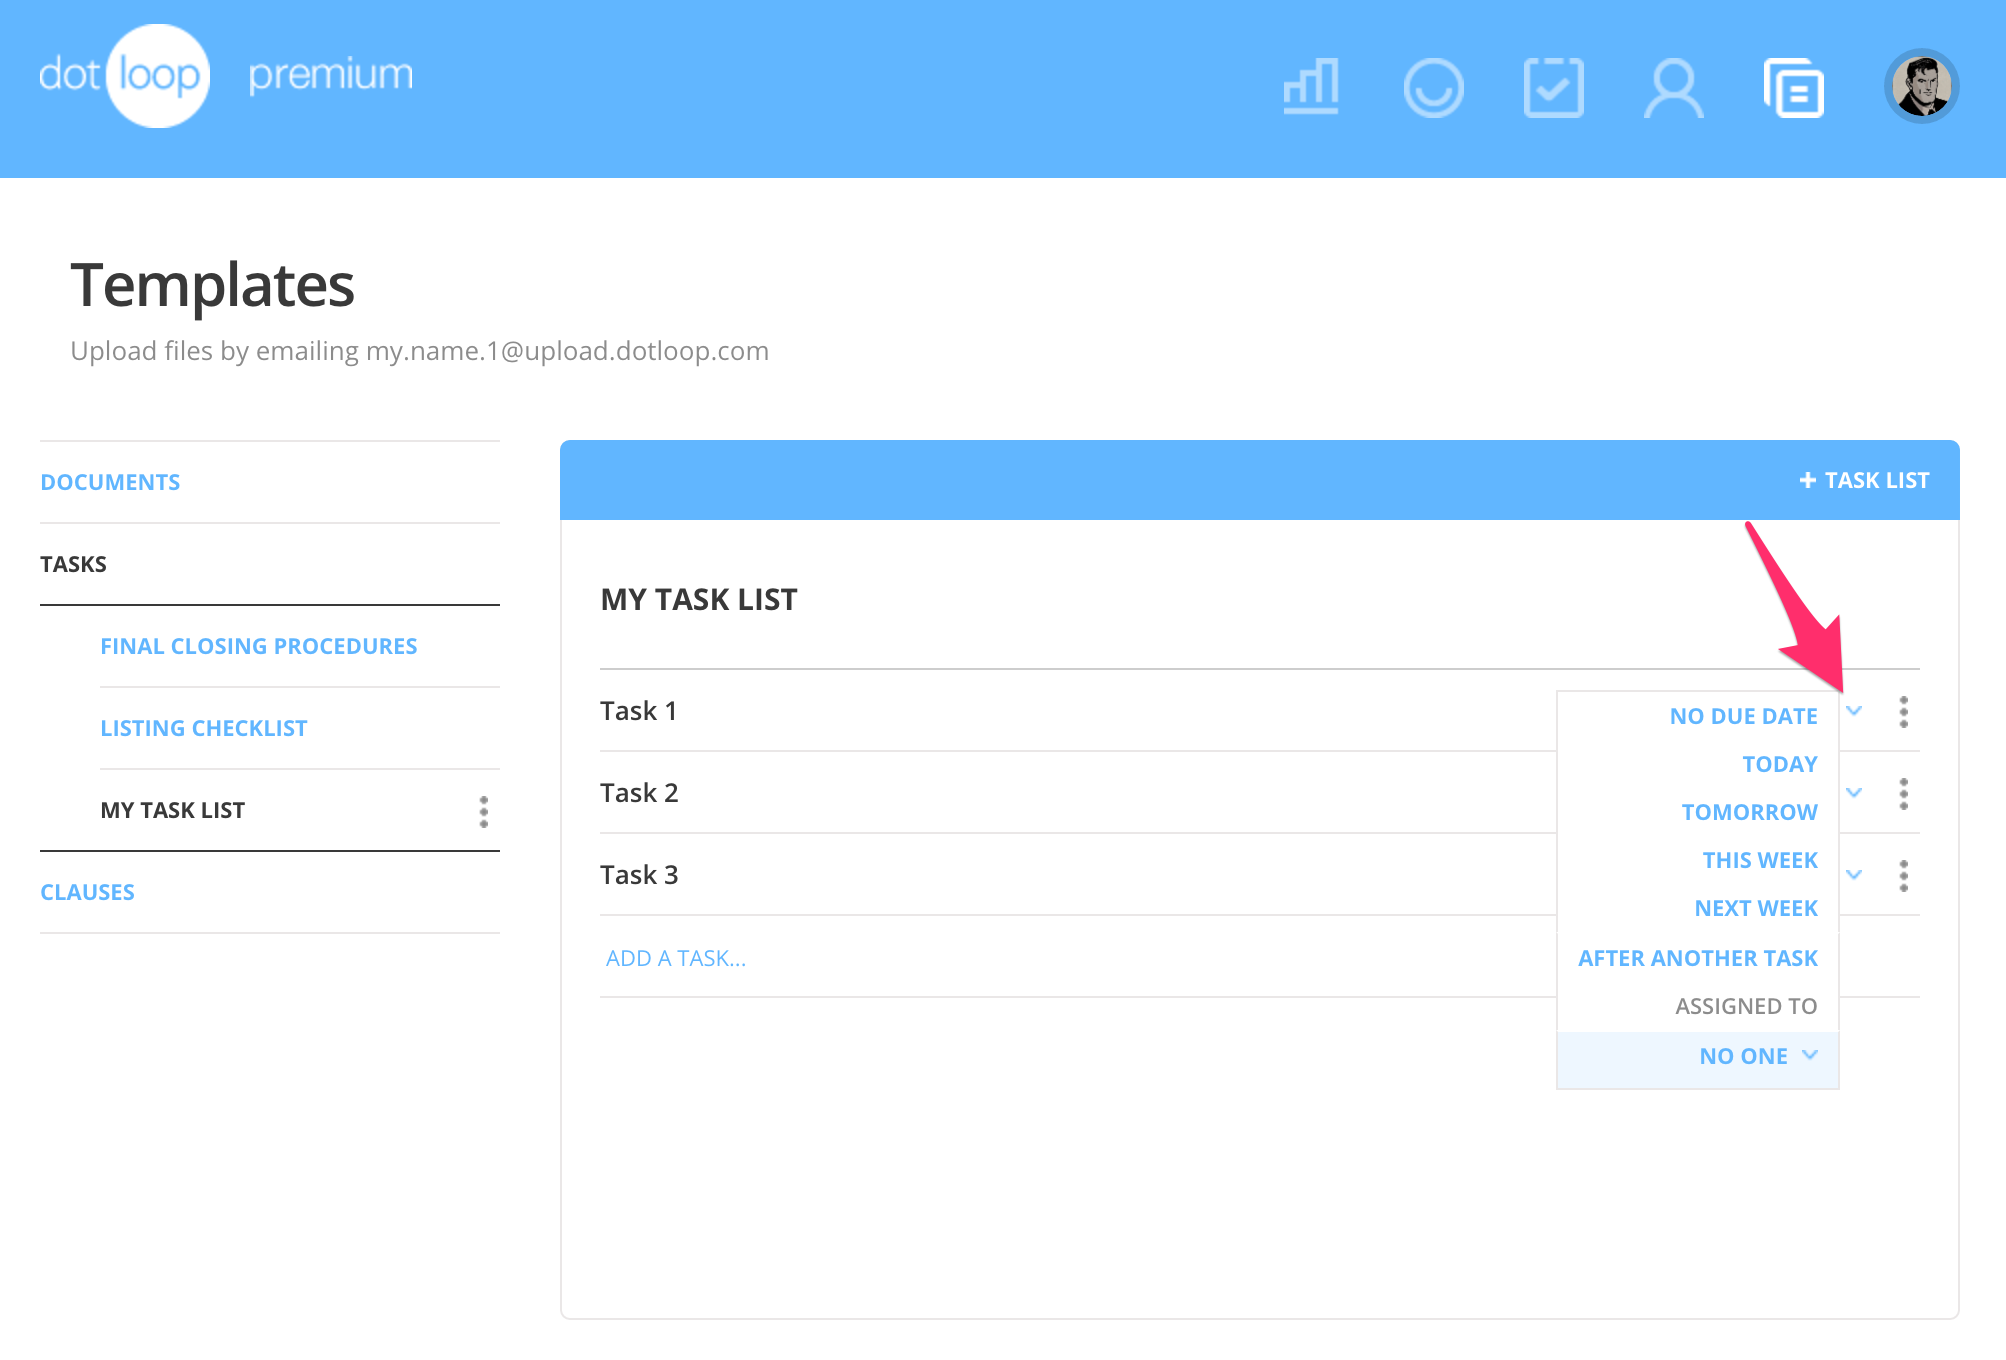Click the Add a Task field
The image size is (2006, 1360).
pos(676,958)
